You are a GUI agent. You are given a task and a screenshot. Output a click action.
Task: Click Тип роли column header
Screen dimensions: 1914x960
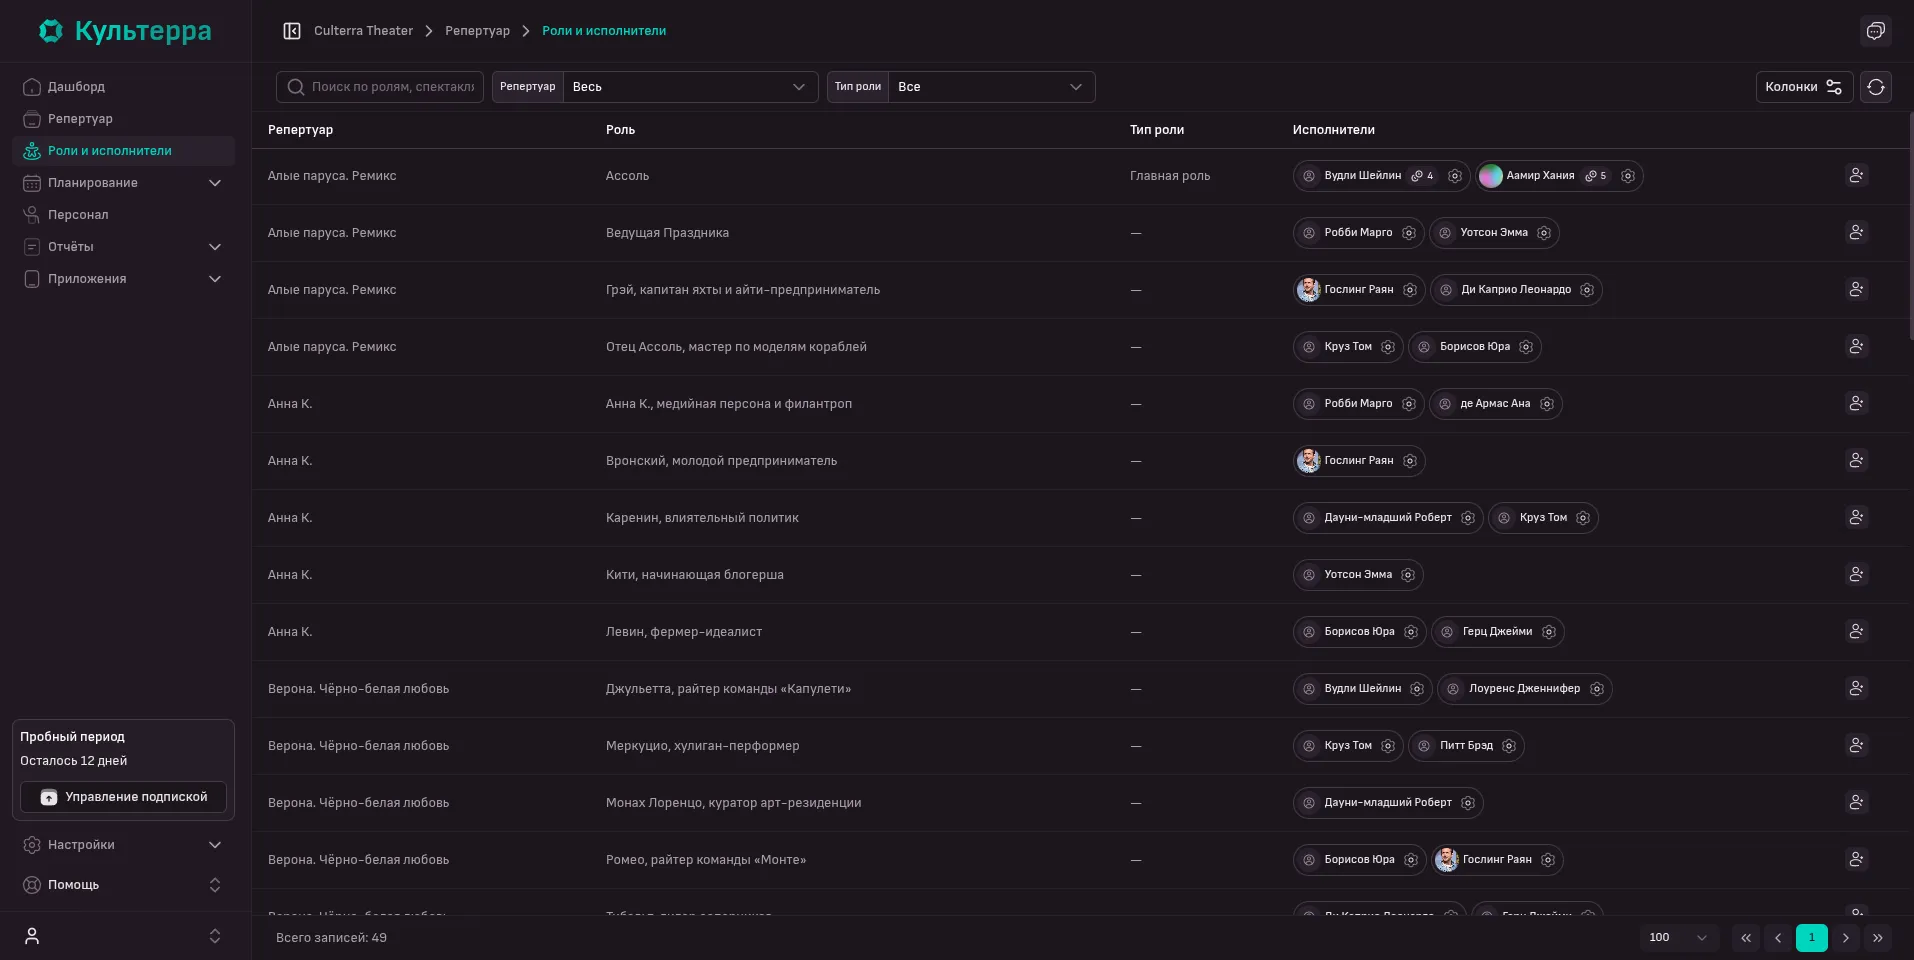1157,130
